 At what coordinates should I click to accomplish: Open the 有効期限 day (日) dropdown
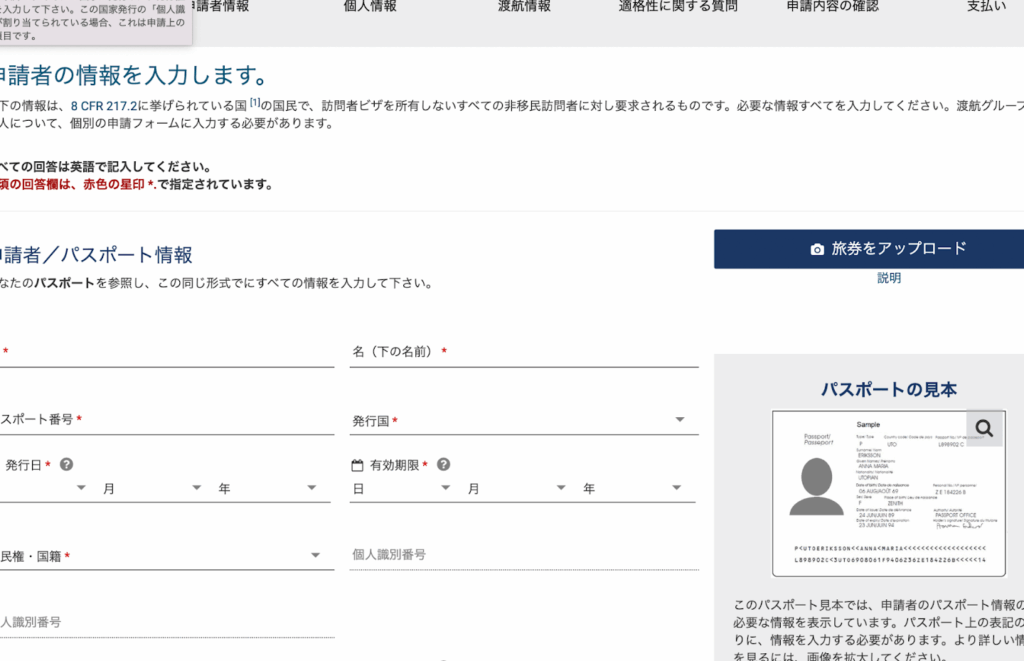[400, 489]
